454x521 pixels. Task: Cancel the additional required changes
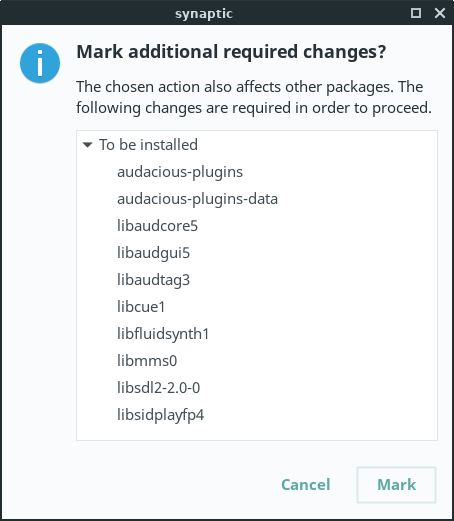pos(306,485)
